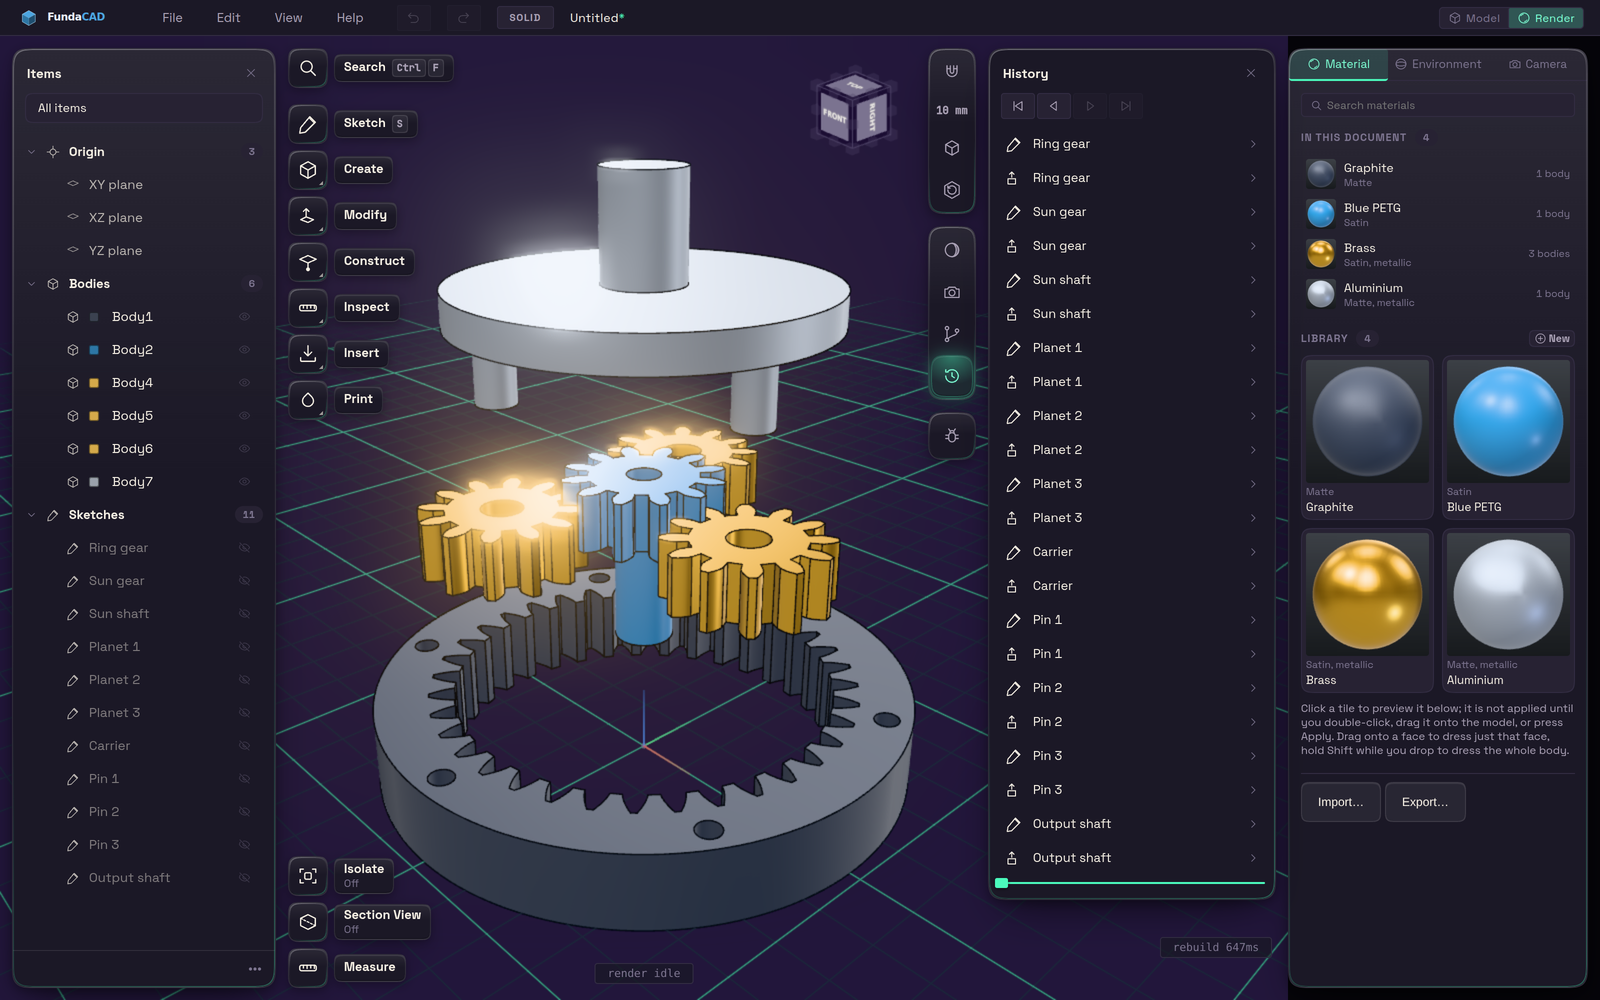The width and height of the screenshot is (1600, 1000).
Task: Open the File menu
Action: pyautogui.click(x=172, y=18)
